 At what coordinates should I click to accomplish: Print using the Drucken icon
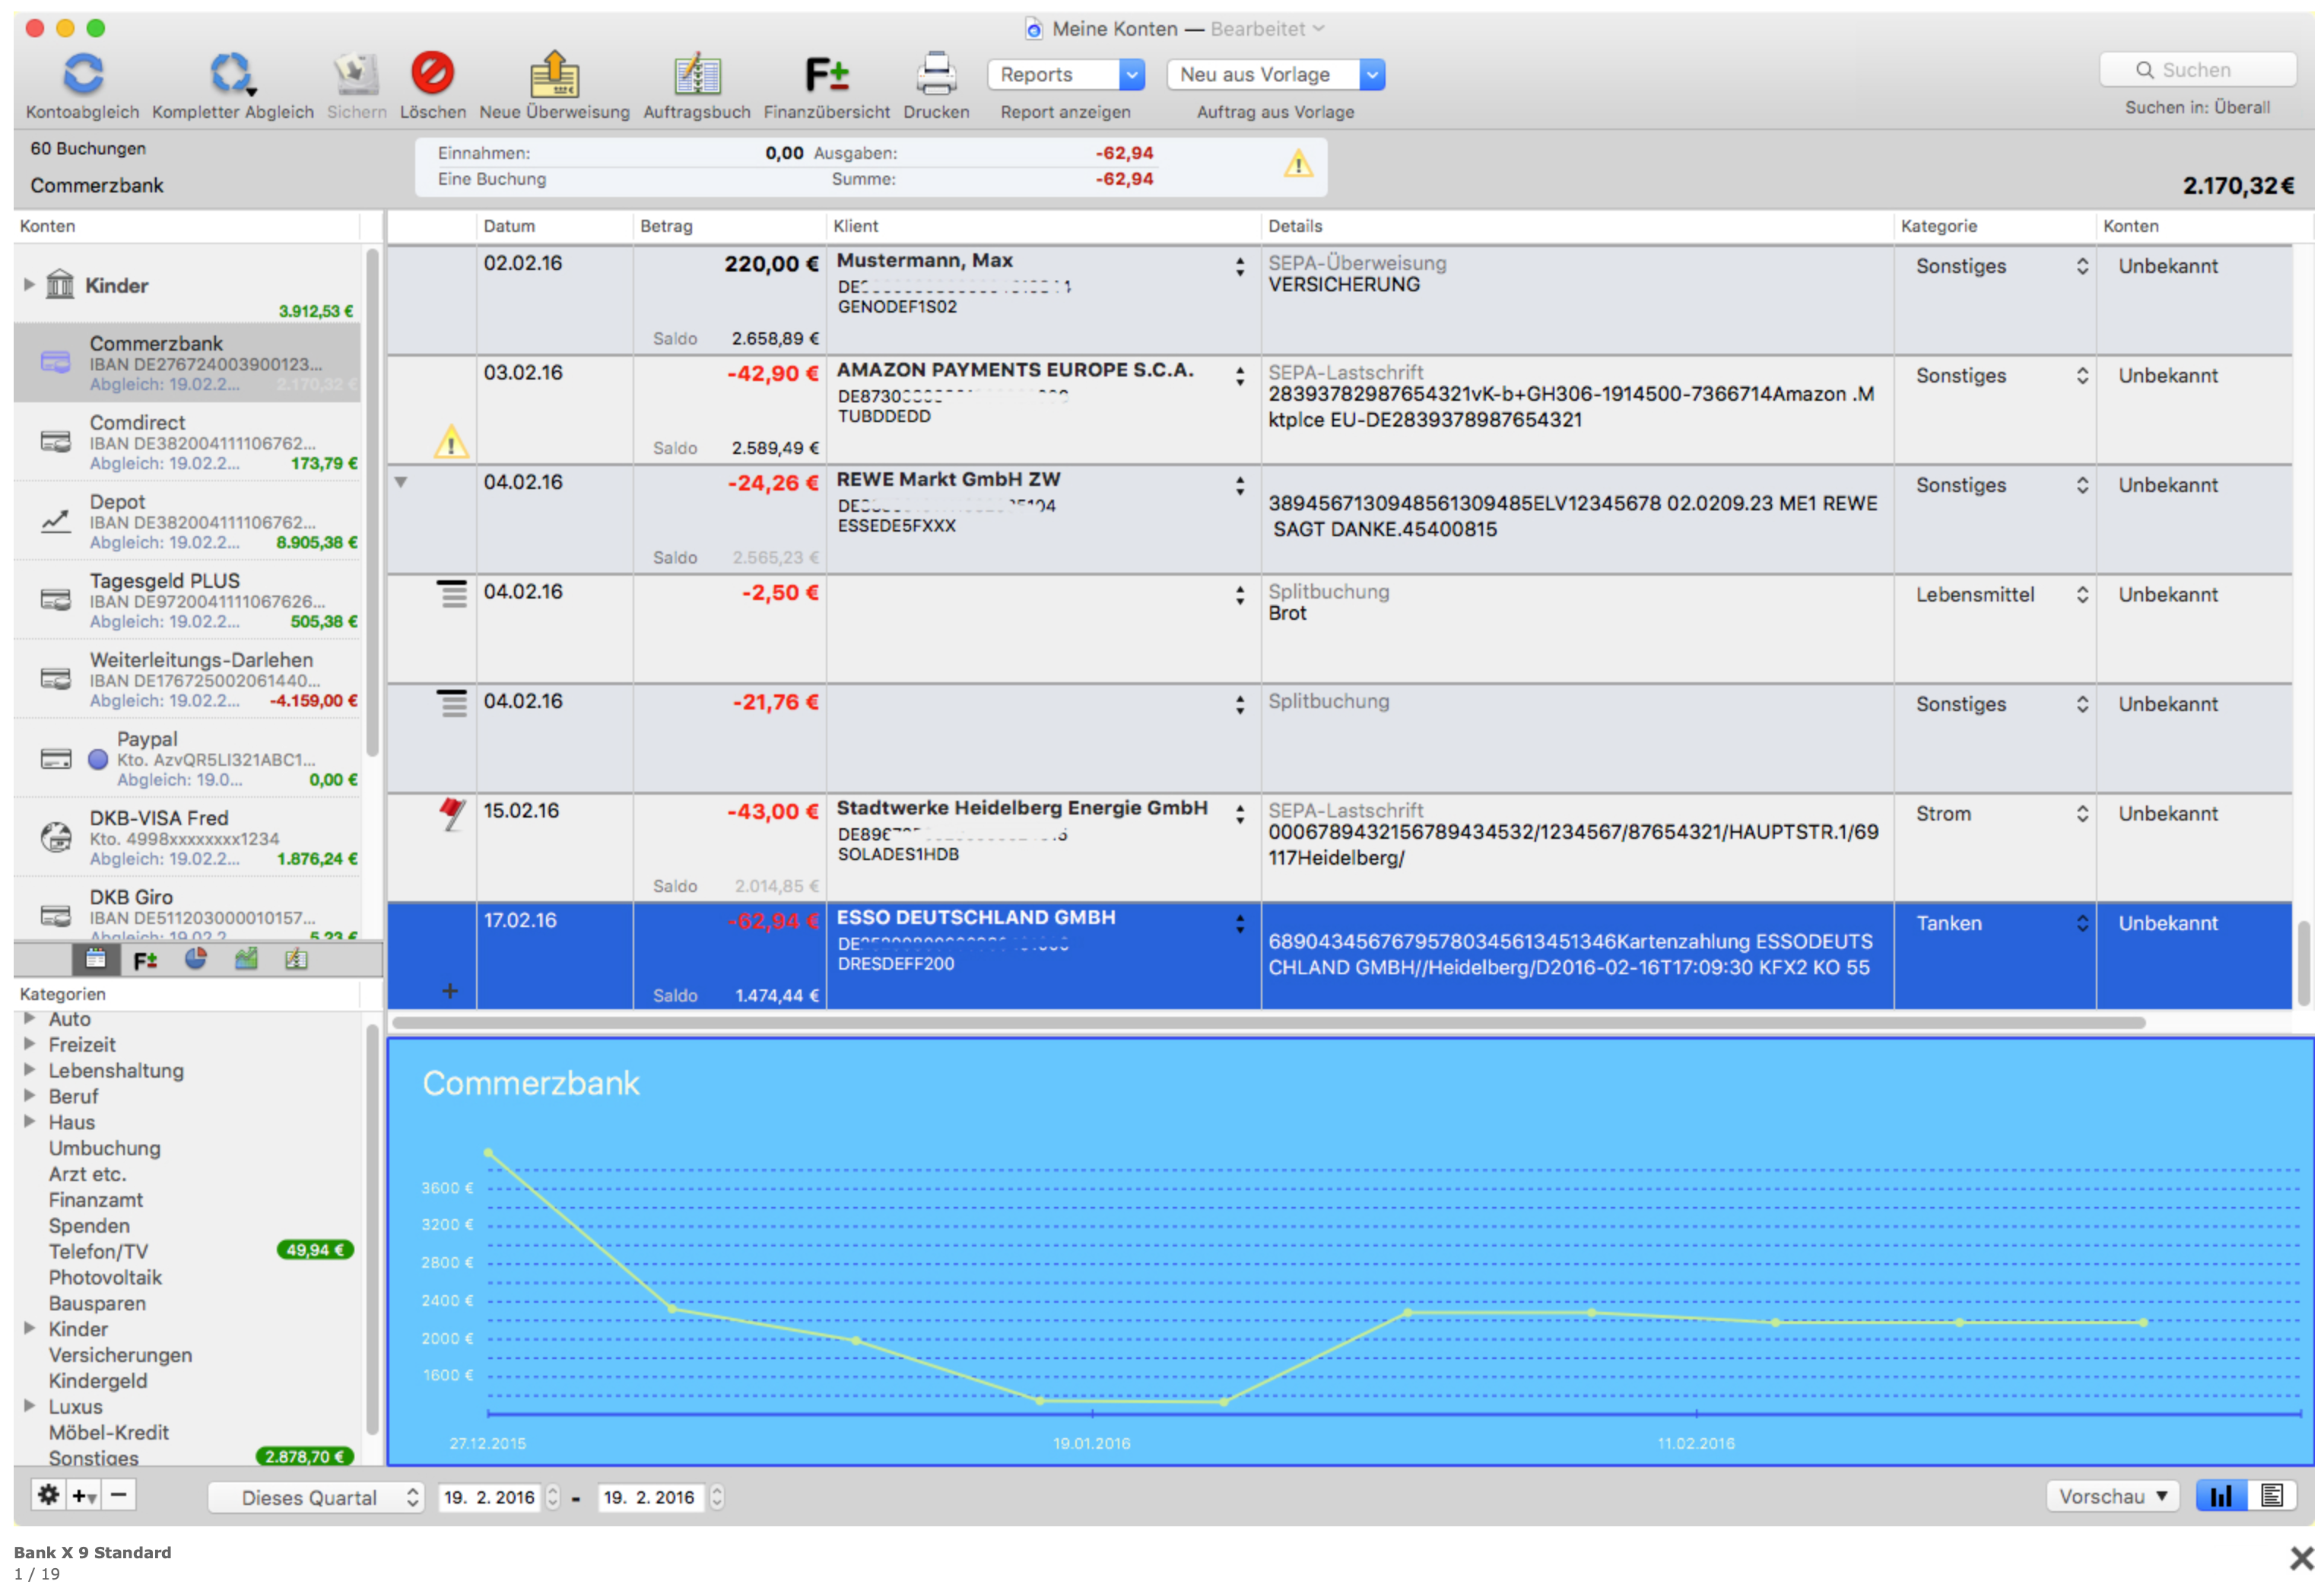[x=936, y=74]
